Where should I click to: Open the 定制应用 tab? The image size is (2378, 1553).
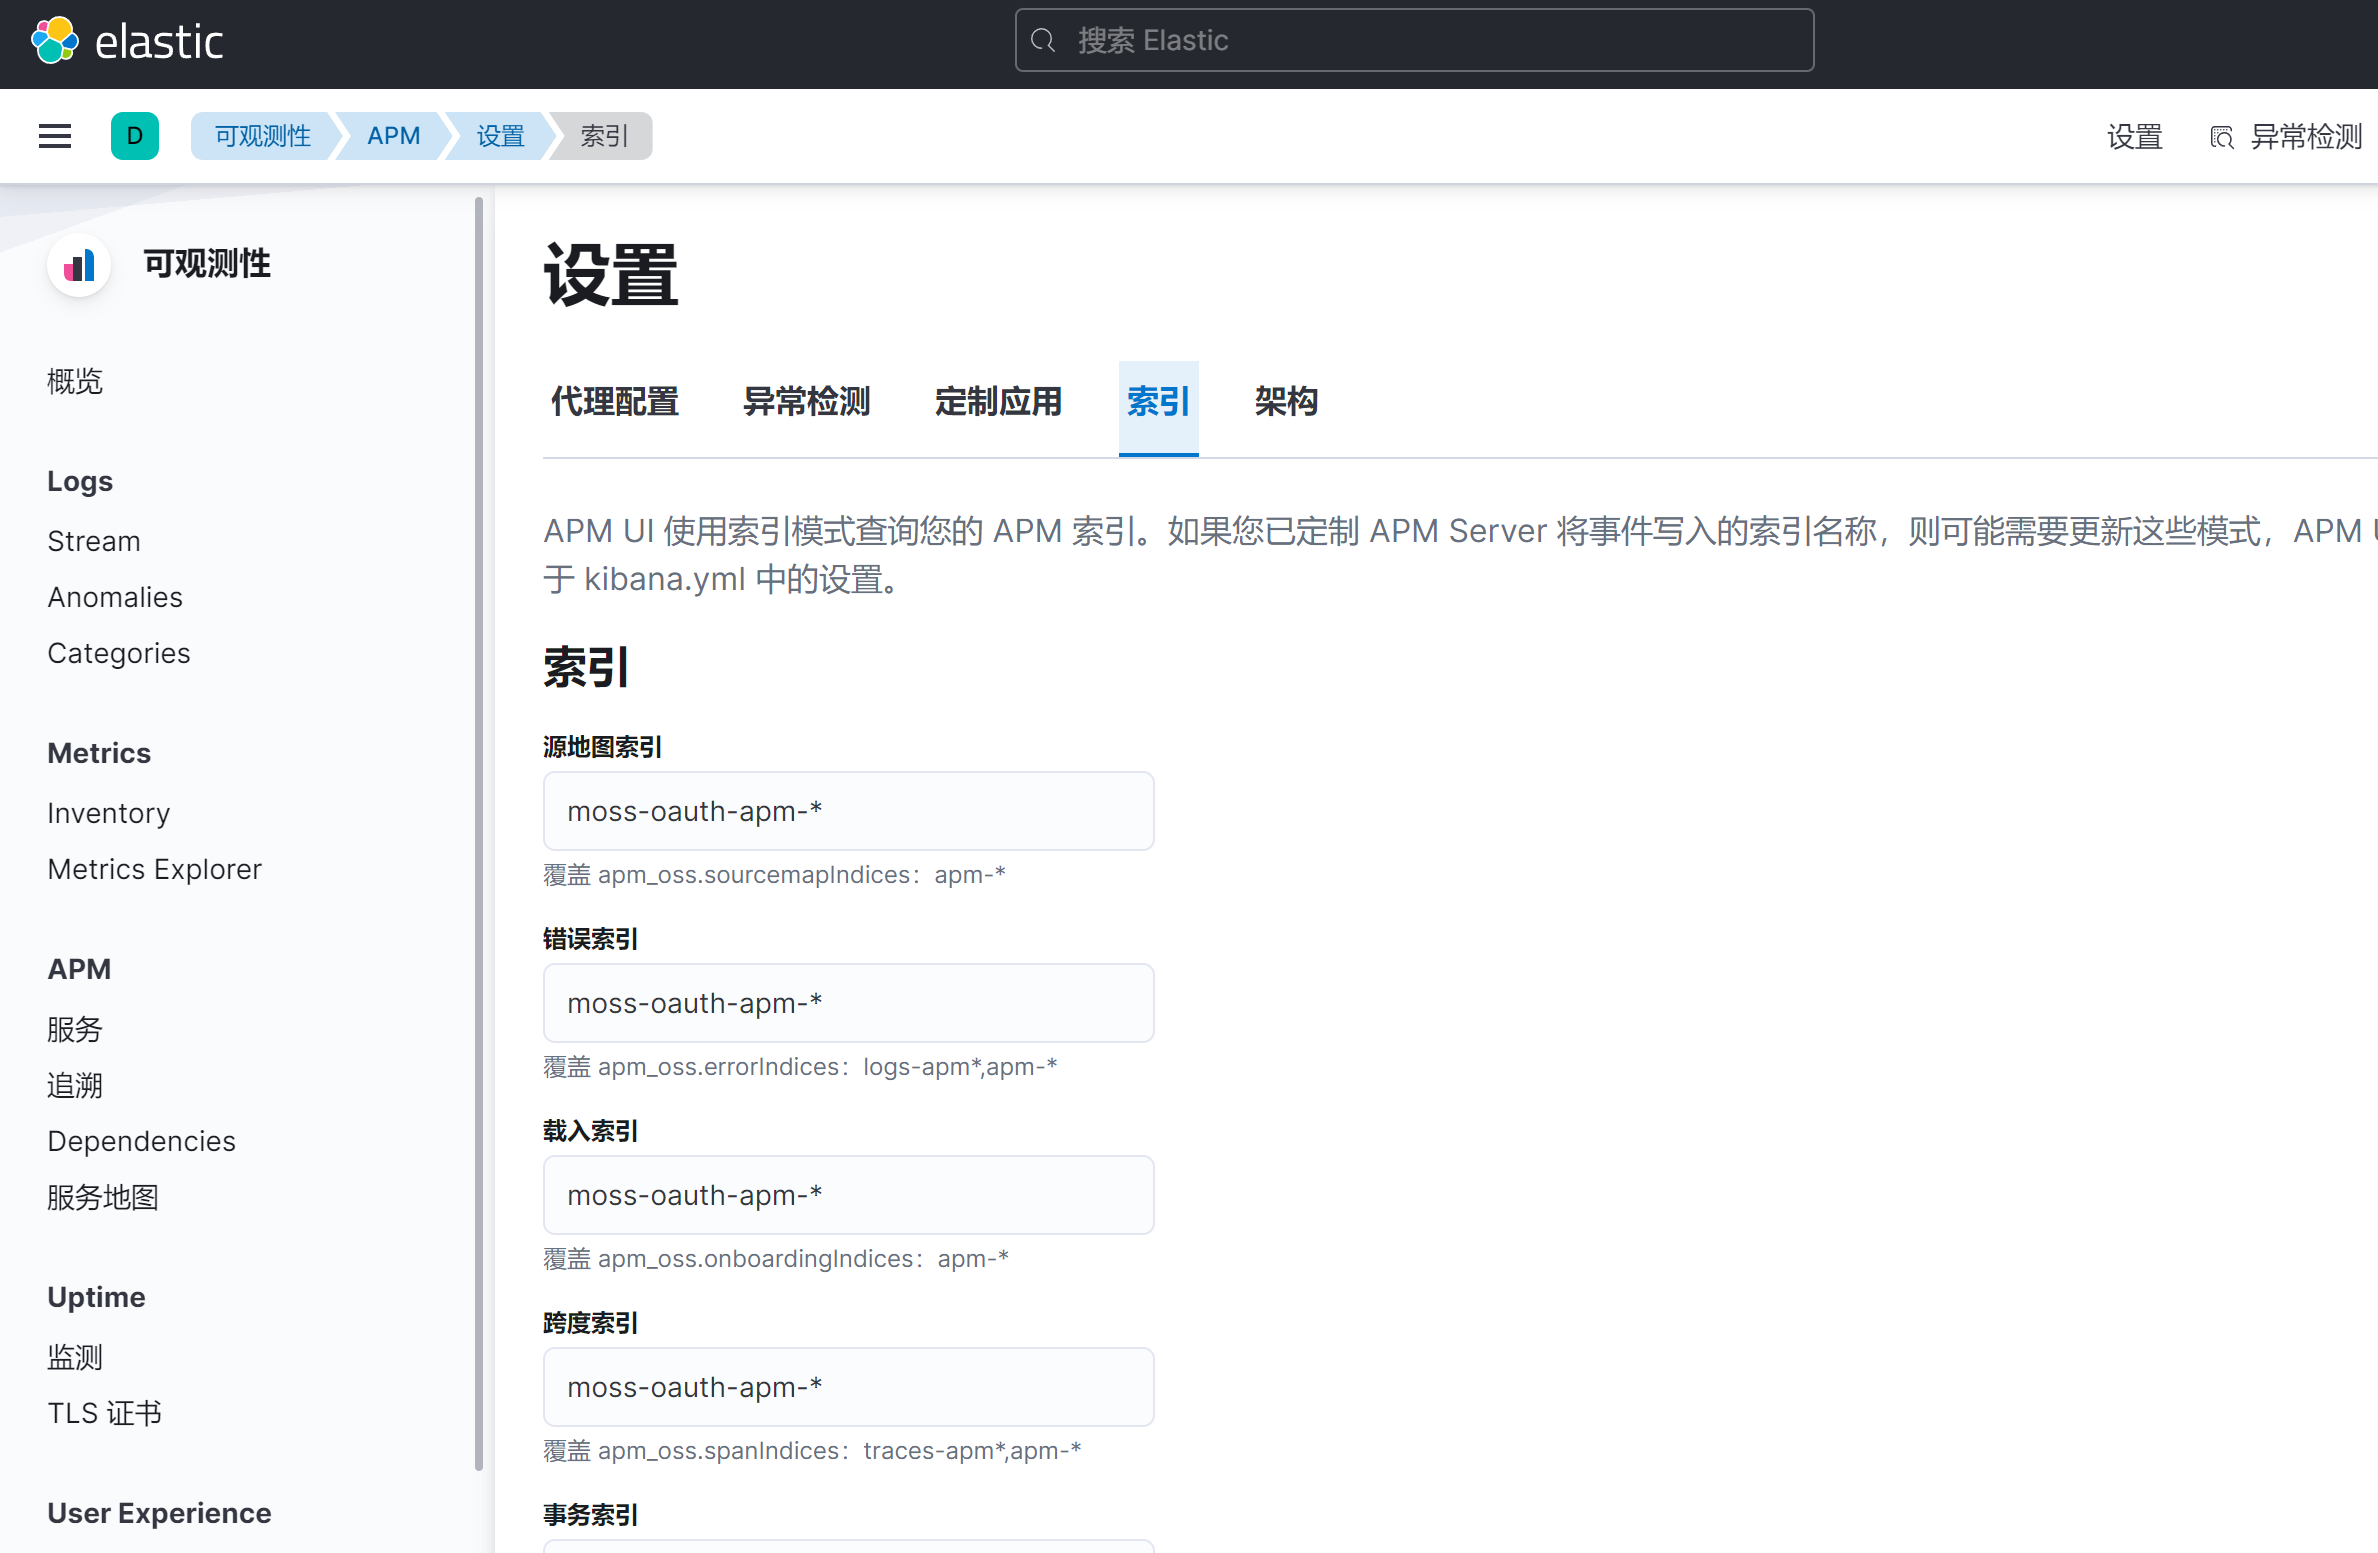pos(997,402)
